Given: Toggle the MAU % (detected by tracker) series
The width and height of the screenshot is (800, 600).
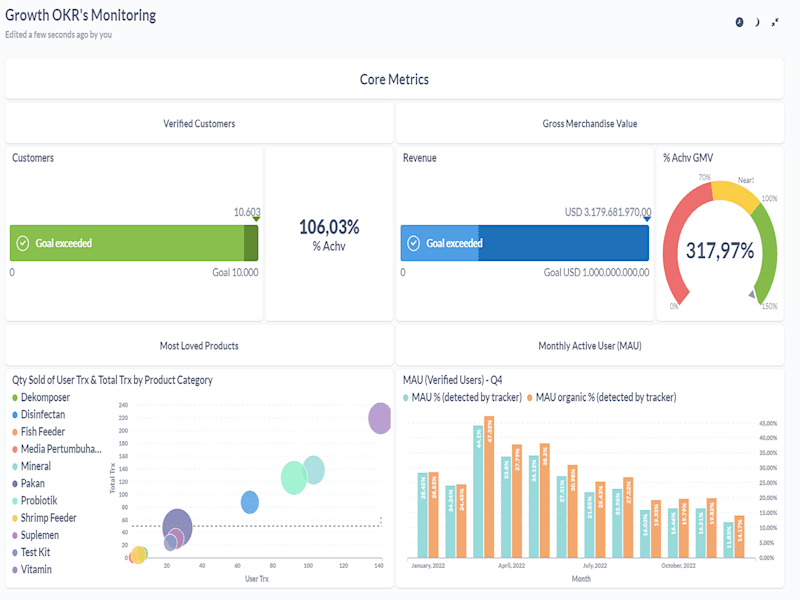Looking at the screenshot, I should point(462,397).
